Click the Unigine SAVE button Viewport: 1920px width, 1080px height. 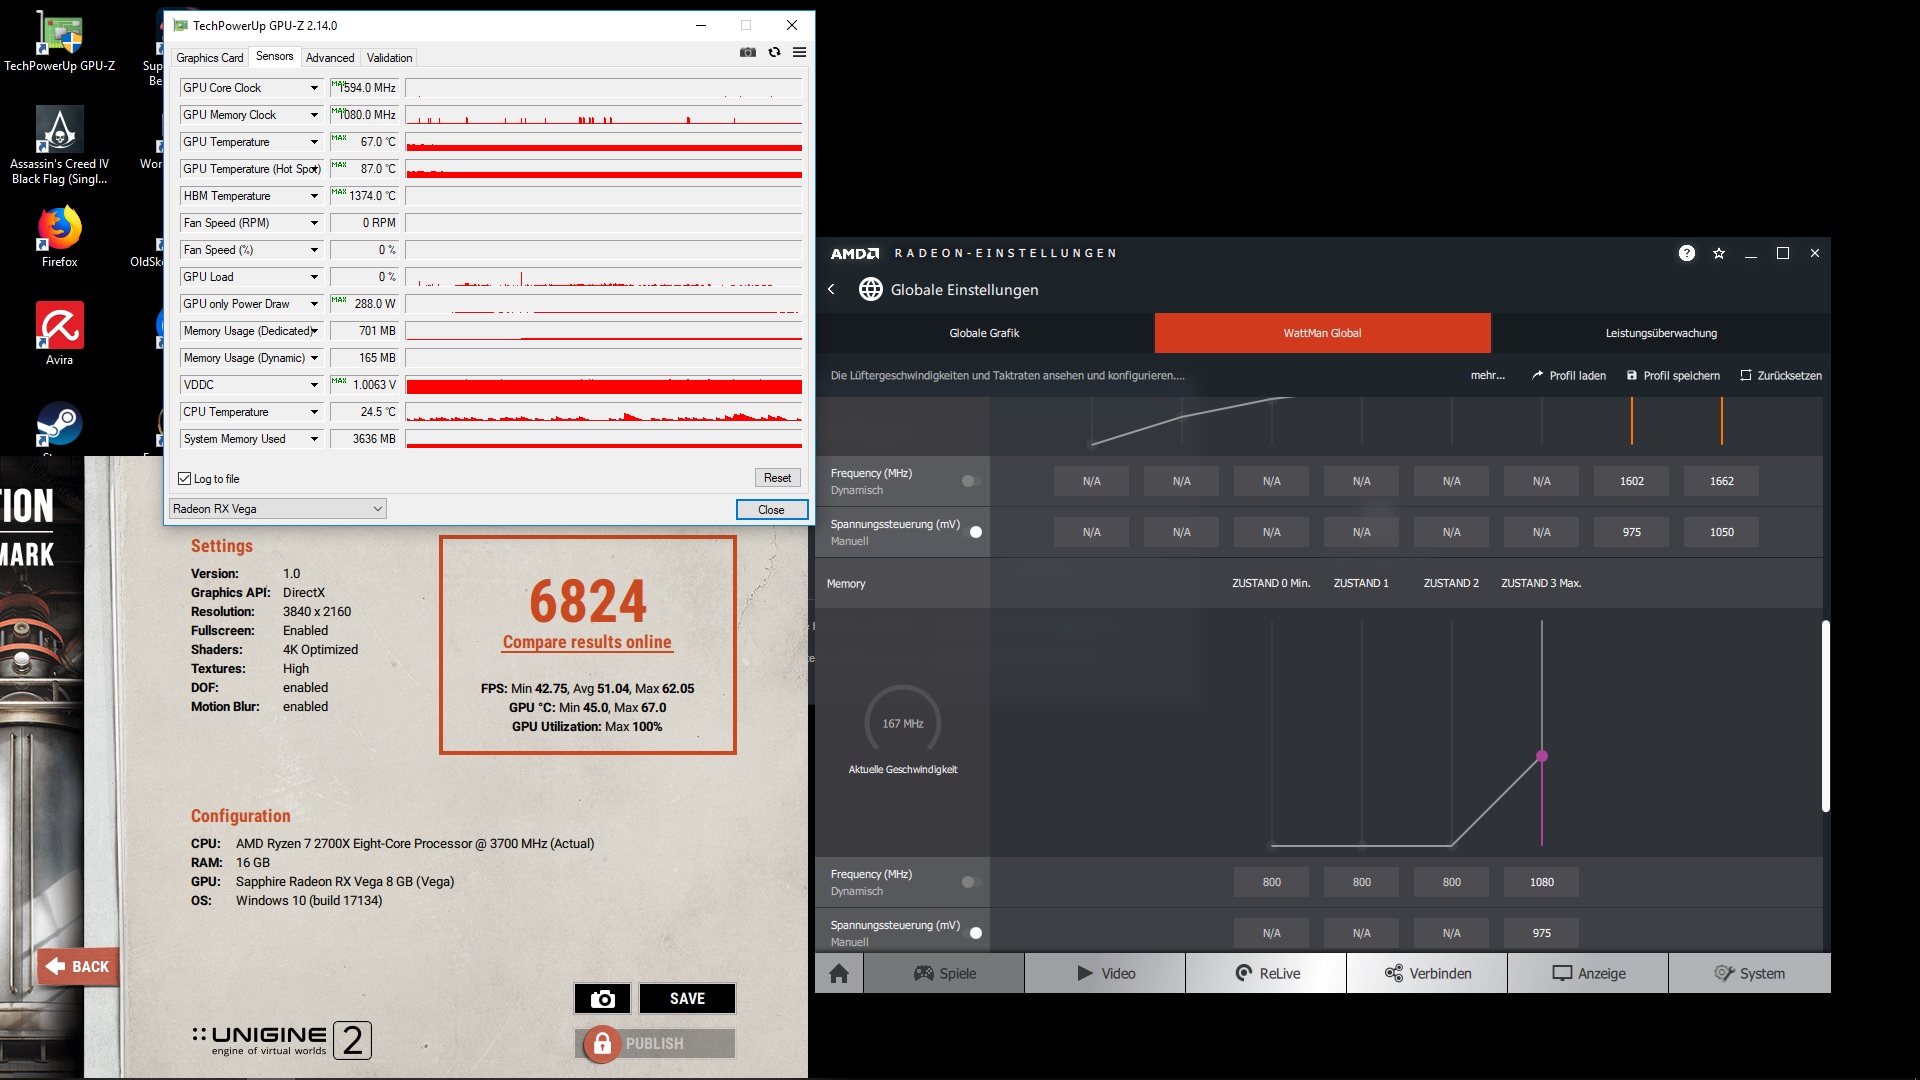687,998
